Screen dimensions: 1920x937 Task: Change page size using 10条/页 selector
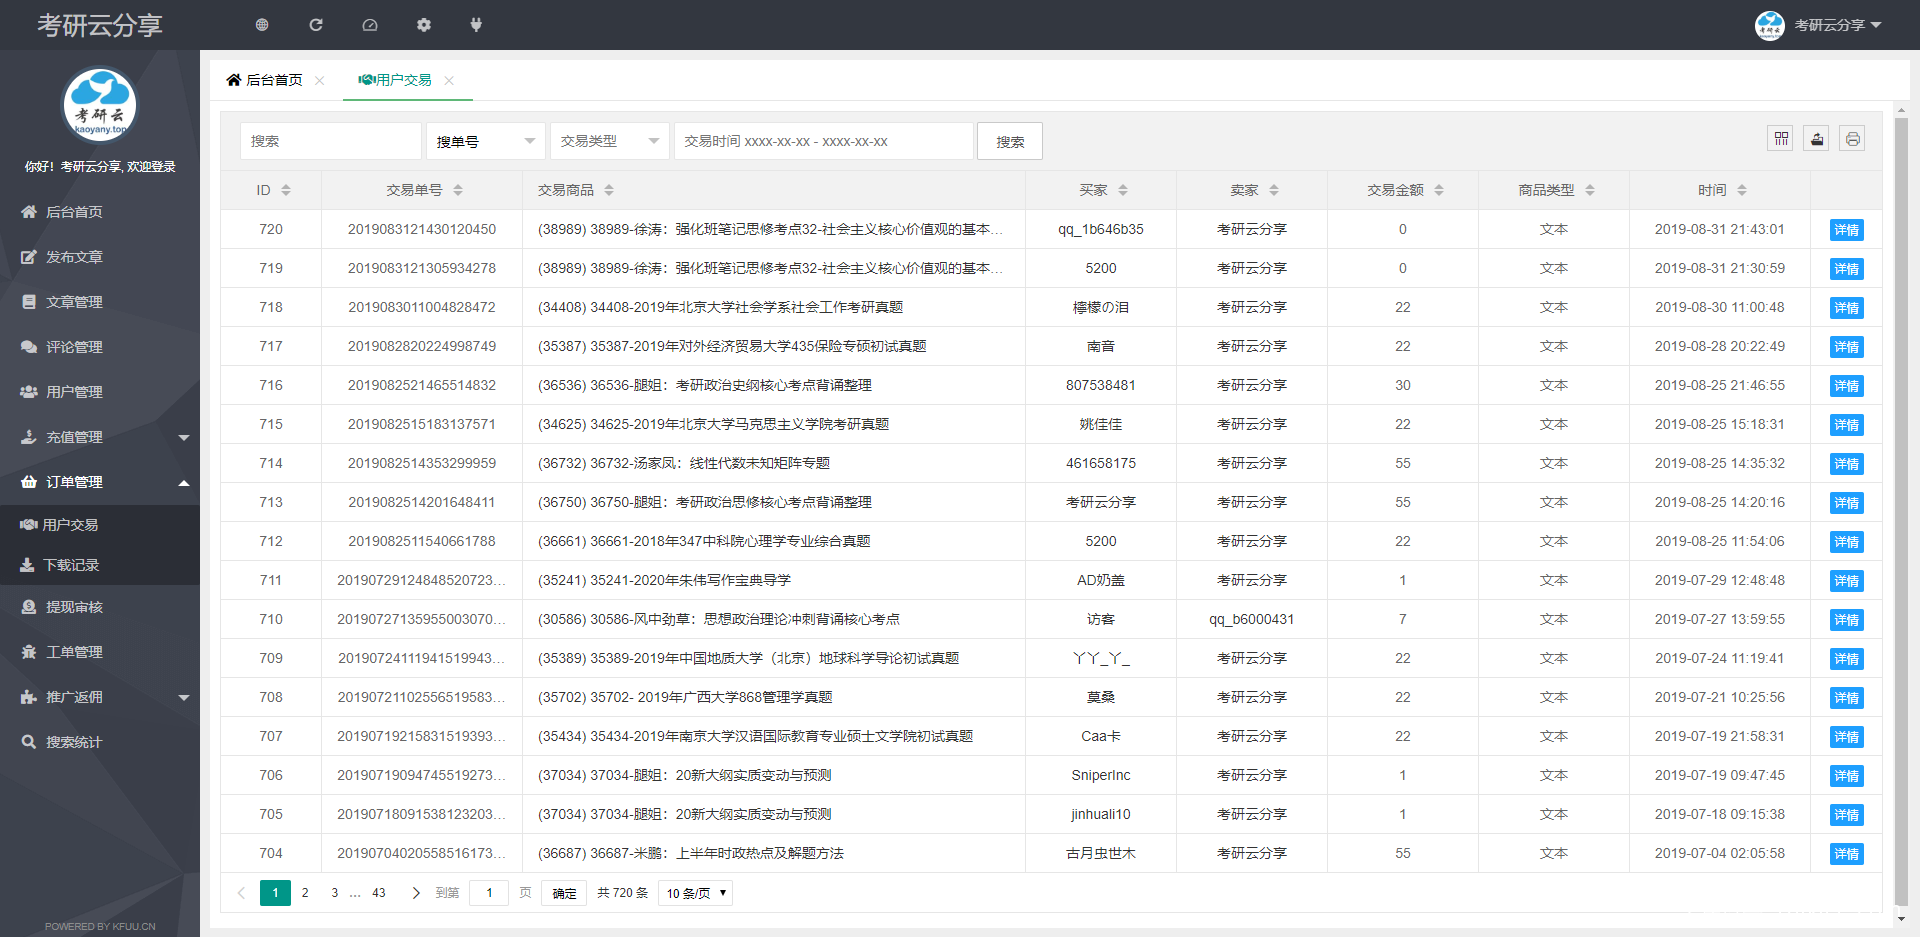[694, 893]
